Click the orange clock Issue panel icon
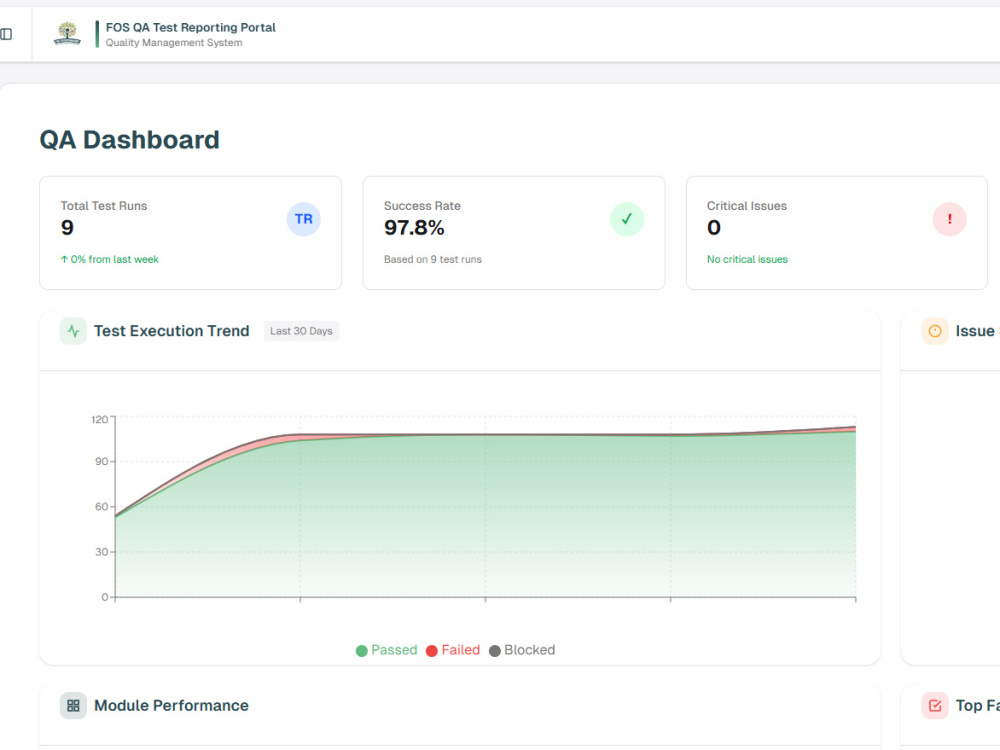The height and width of the screenshot is (750, 1000). (x=935, y=332)
